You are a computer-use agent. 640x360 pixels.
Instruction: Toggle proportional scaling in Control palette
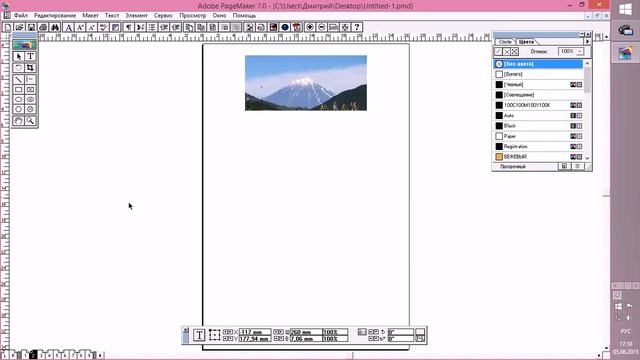tap(362, 332)
